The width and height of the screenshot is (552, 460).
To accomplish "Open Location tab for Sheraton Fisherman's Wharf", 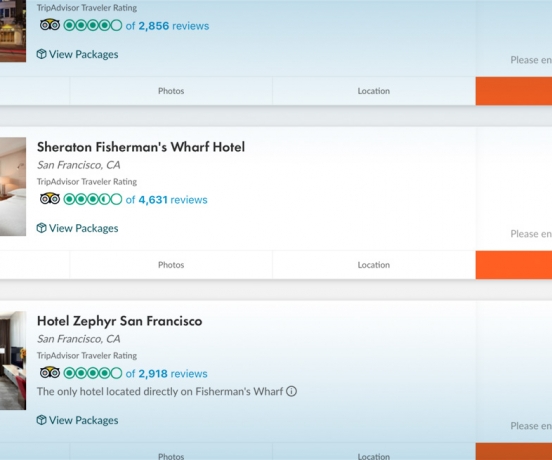I will tap(374, 265).
